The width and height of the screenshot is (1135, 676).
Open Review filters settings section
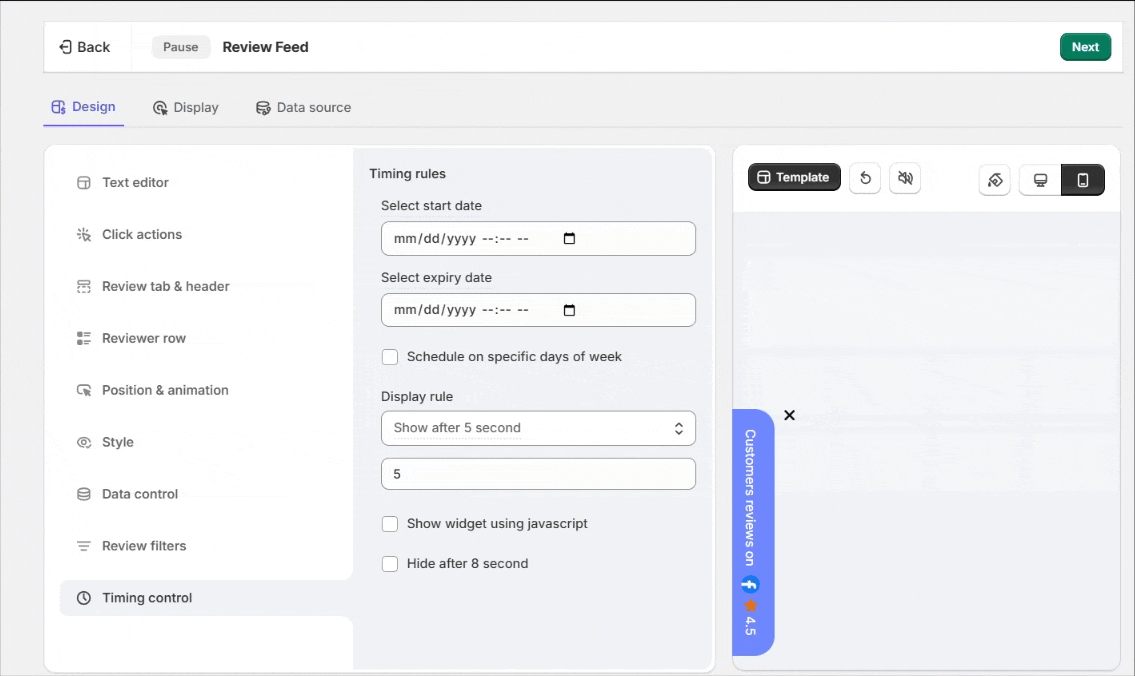click(144, 546)
